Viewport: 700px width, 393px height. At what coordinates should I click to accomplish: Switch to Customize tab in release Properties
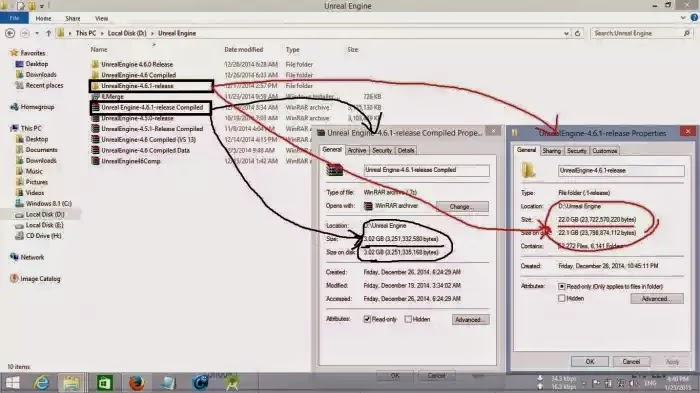(604, 151)
